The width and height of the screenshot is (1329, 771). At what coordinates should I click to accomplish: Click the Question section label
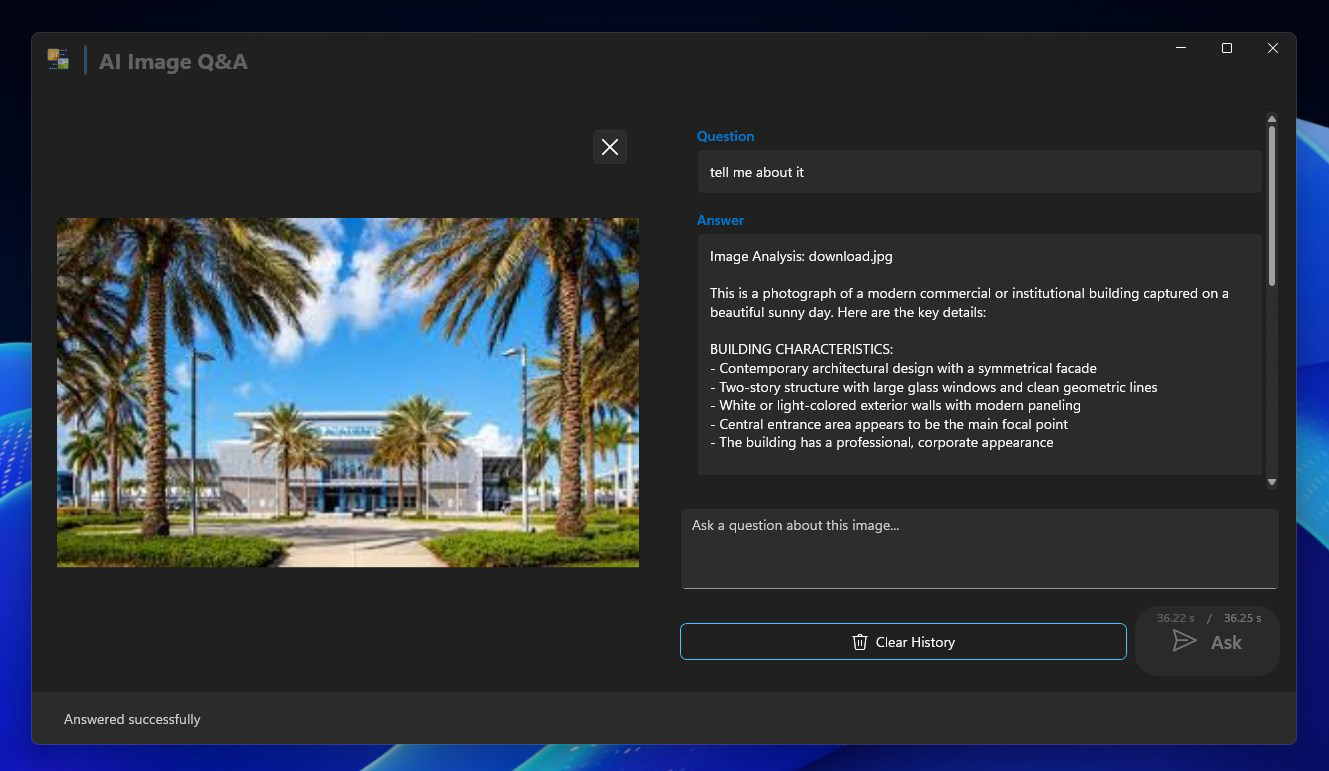pyautogui.click(x=725, y=136)
